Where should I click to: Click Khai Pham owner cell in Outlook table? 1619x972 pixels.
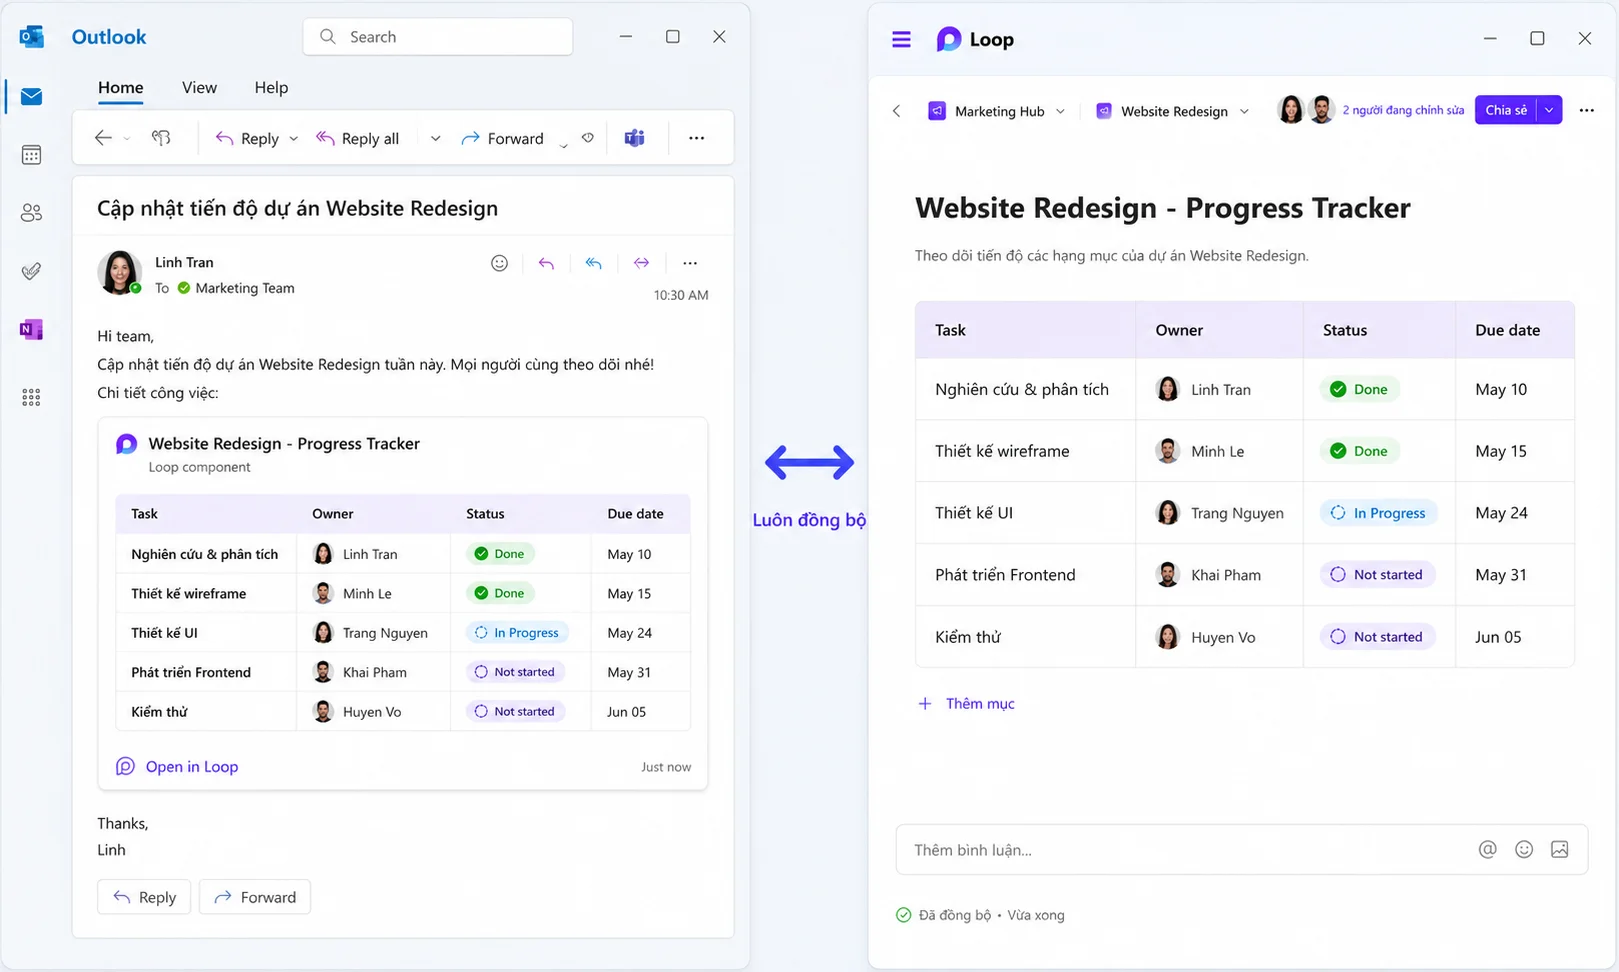point(373,672)
